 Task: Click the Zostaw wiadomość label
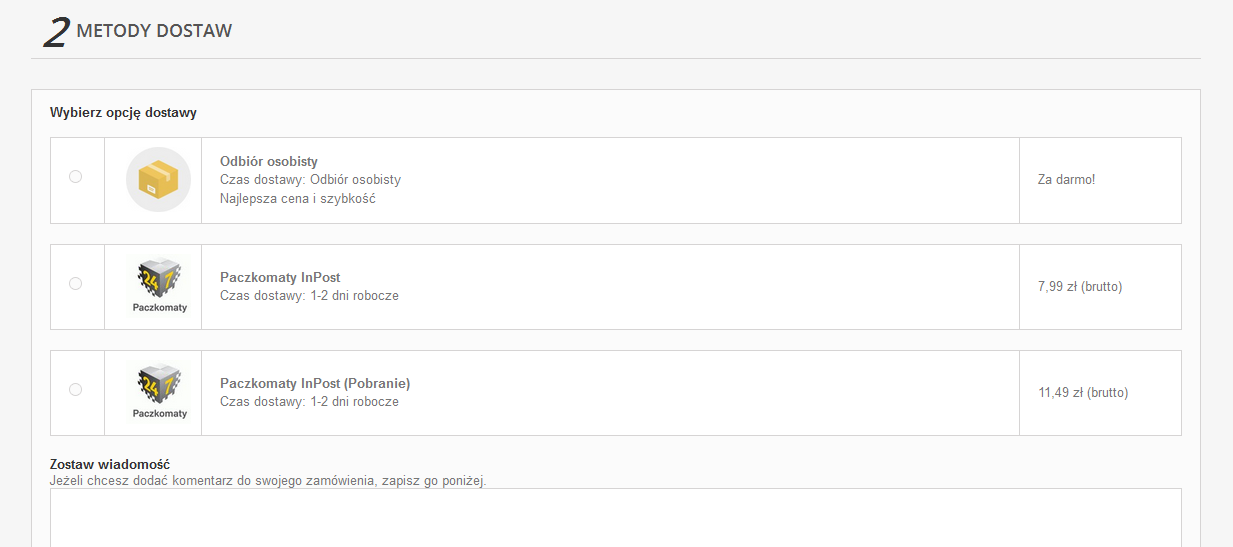point(110,465)
